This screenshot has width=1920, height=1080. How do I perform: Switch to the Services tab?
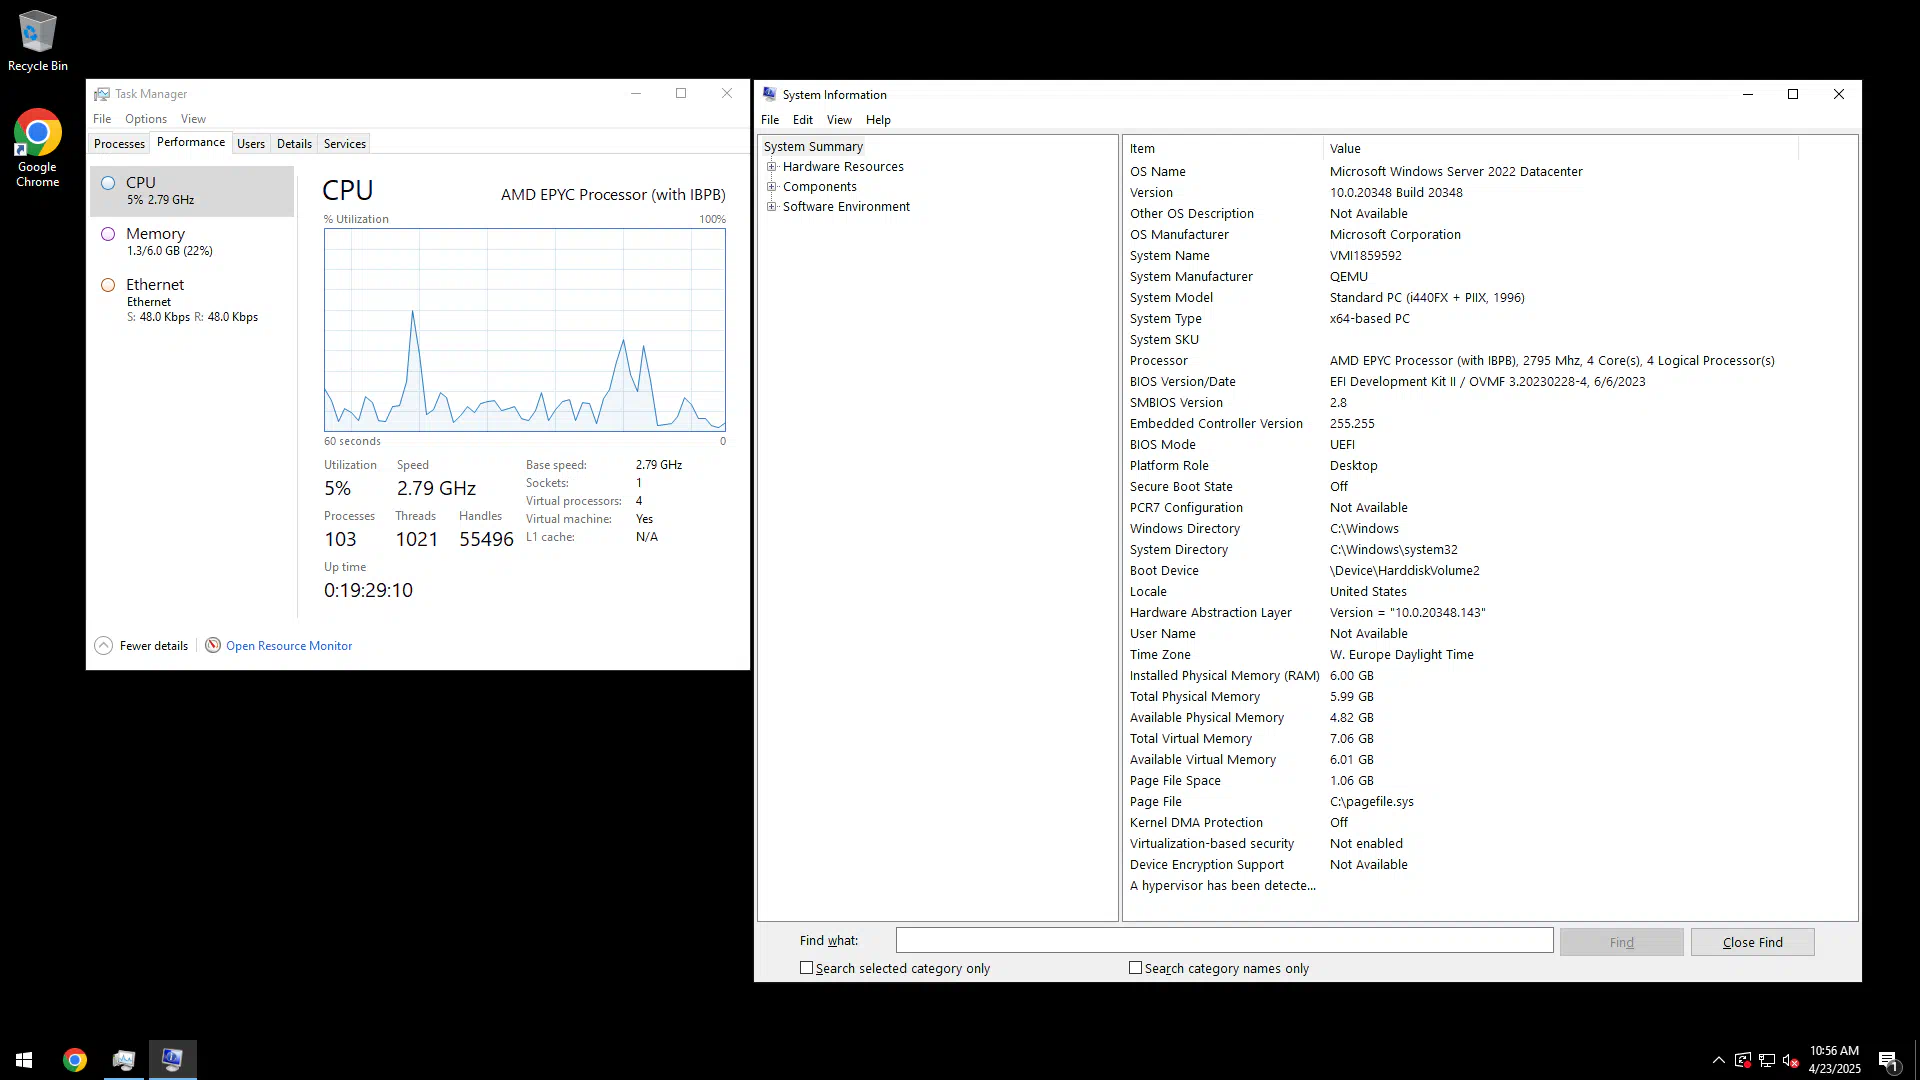pos(345,144)
